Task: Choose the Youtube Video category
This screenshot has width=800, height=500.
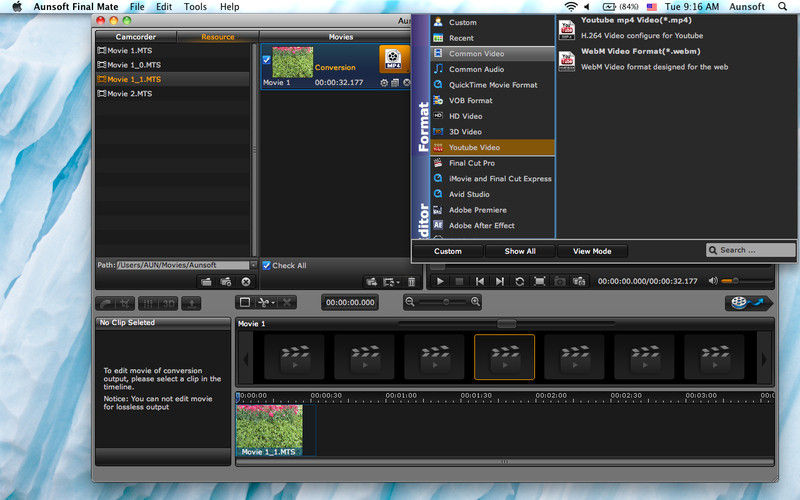Action: [x=492, y=147]
